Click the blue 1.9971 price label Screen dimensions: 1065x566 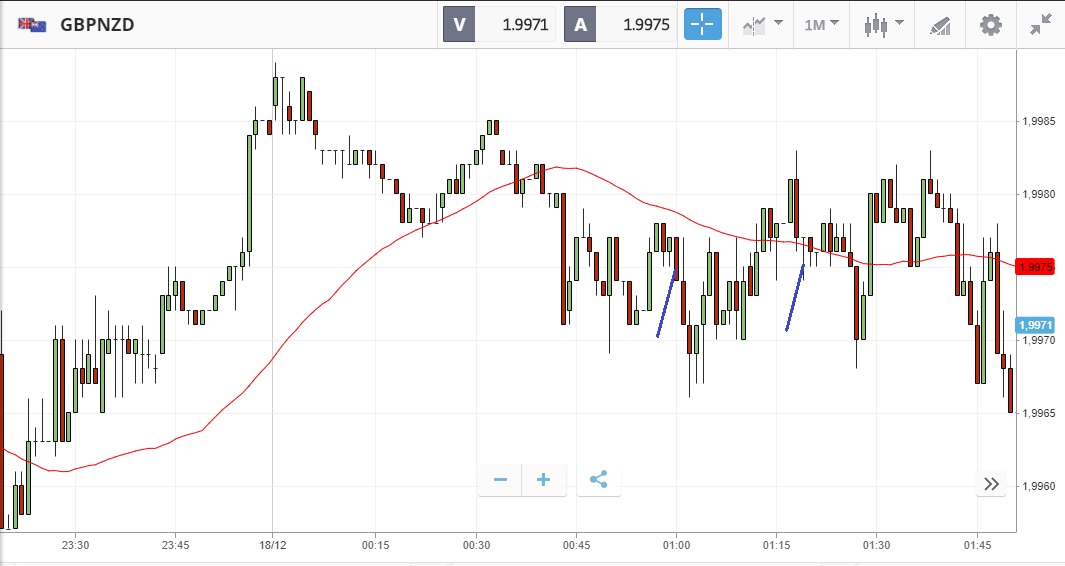(1036, 325)
